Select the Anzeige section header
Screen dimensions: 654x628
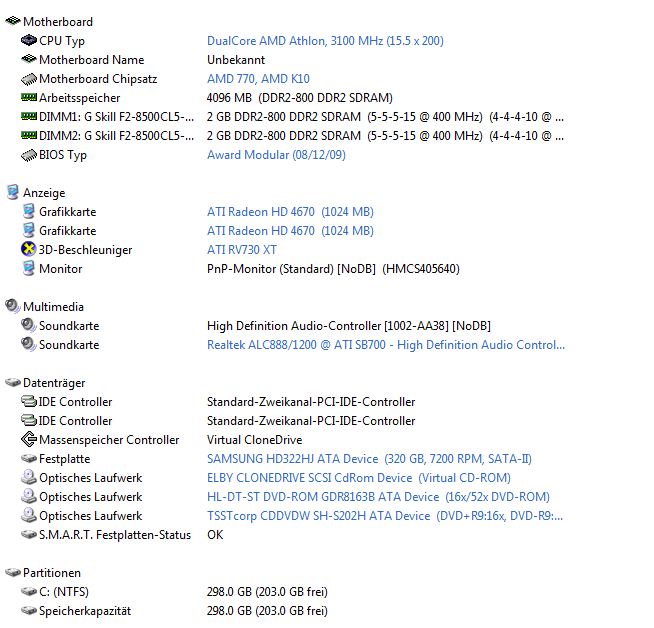(x=44, y=193)
